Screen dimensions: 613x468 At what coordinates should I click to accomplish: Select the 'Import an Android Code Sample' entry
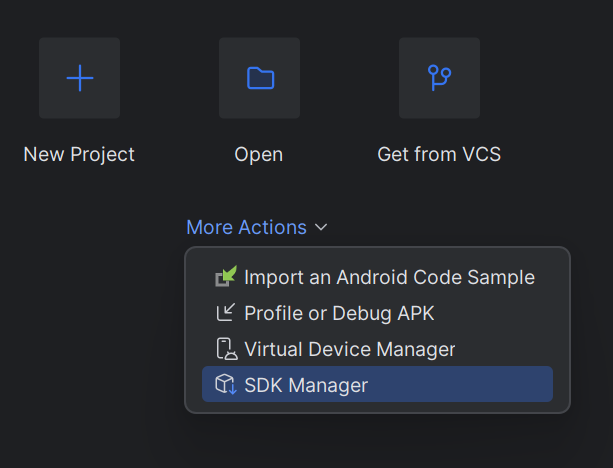click(389, 277)
